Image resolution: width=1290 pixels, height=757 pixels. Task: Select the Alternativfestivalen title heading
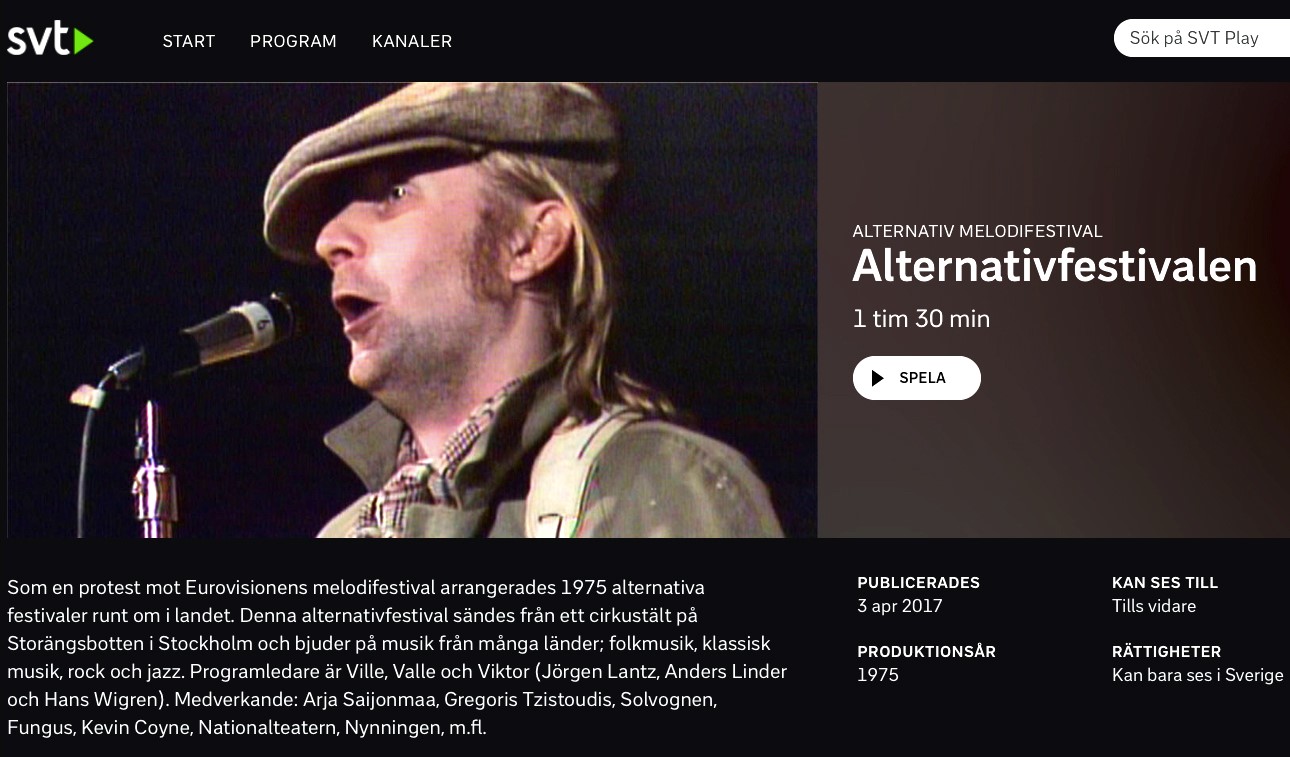click(x=1055, y=266)
